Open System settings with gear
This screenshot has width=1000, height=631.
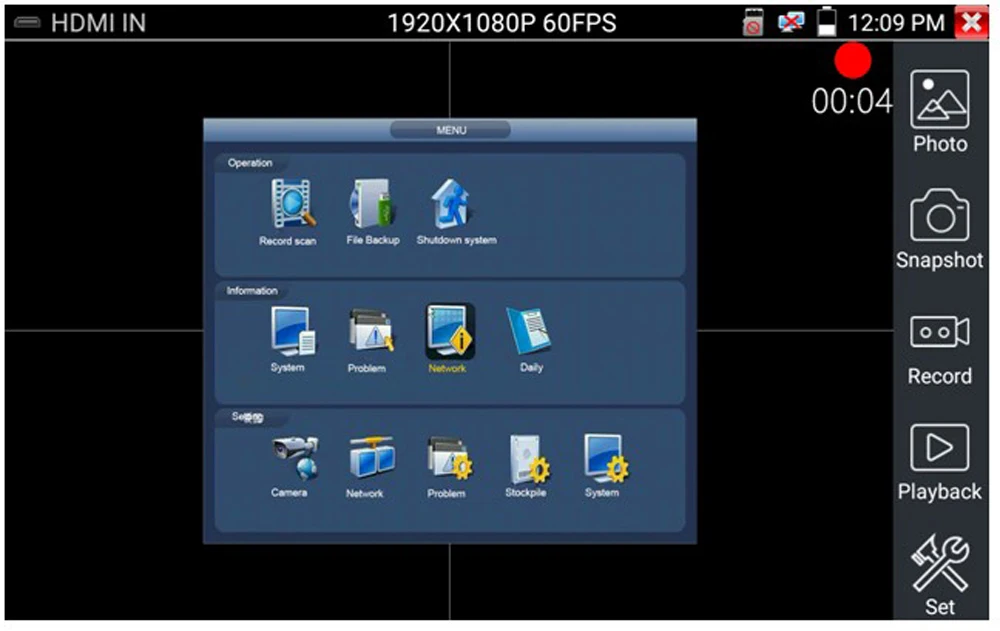[606, 458]
